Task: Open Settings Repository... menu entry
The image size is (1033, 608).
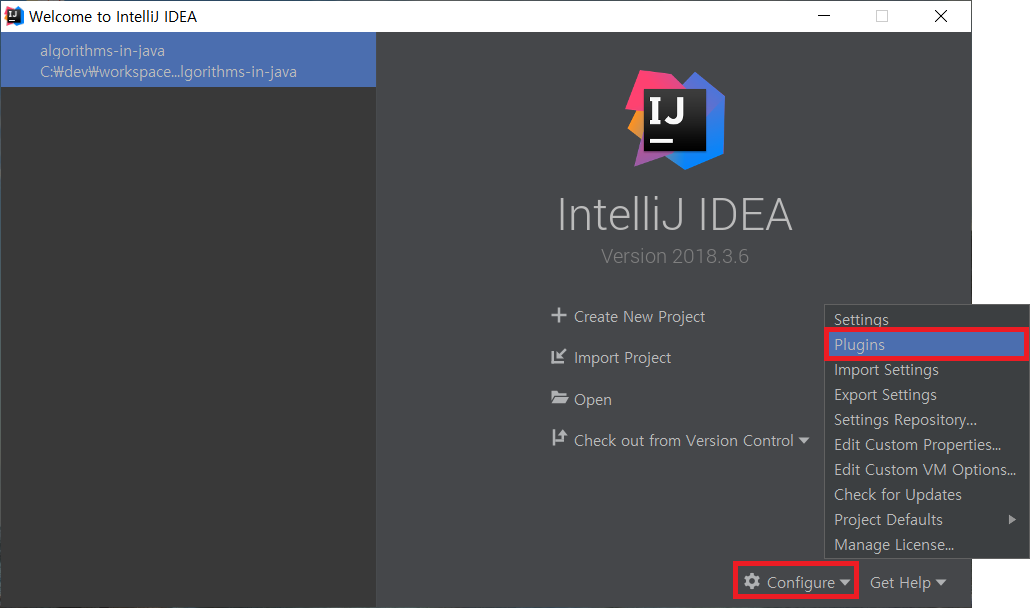Action: [x=926, y=420]
